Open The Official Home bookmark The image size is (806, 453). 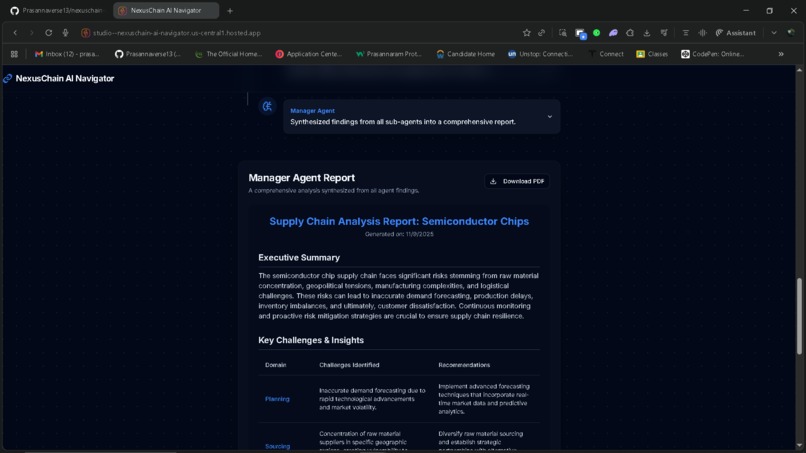tap(228, 54)
